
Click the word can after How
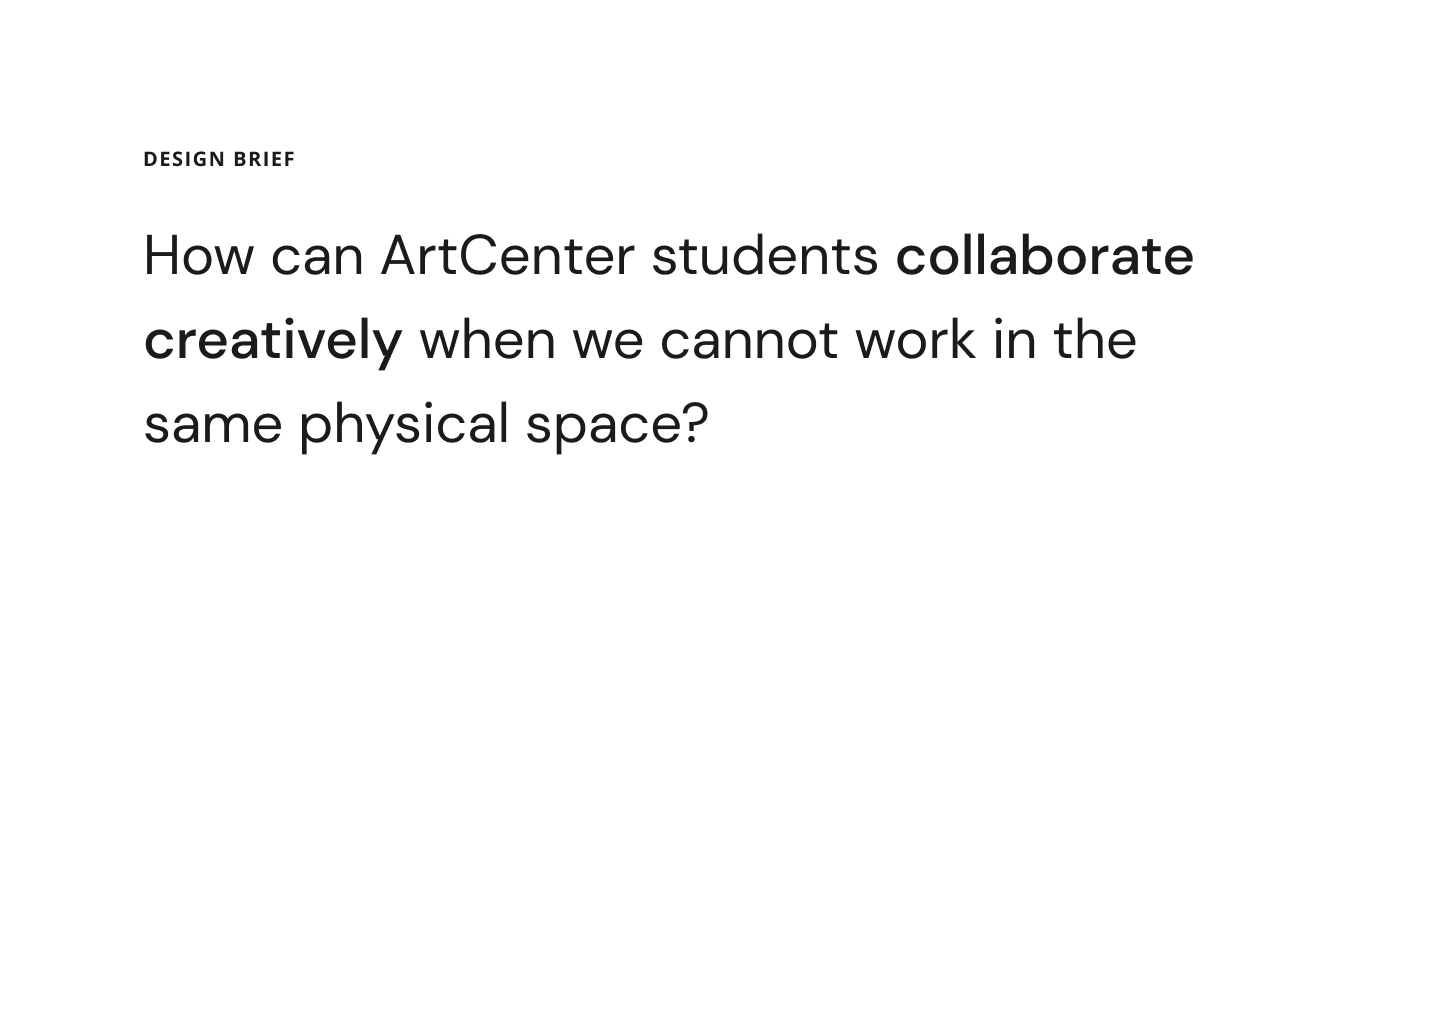point(316,256)
